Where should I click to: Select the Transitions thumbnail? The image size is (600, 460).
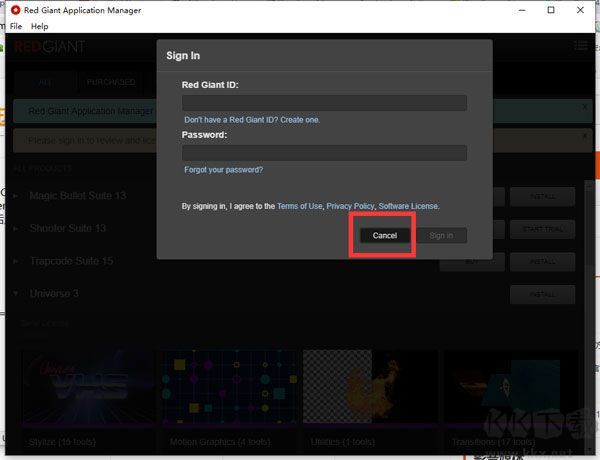click(x=511, y=387)
